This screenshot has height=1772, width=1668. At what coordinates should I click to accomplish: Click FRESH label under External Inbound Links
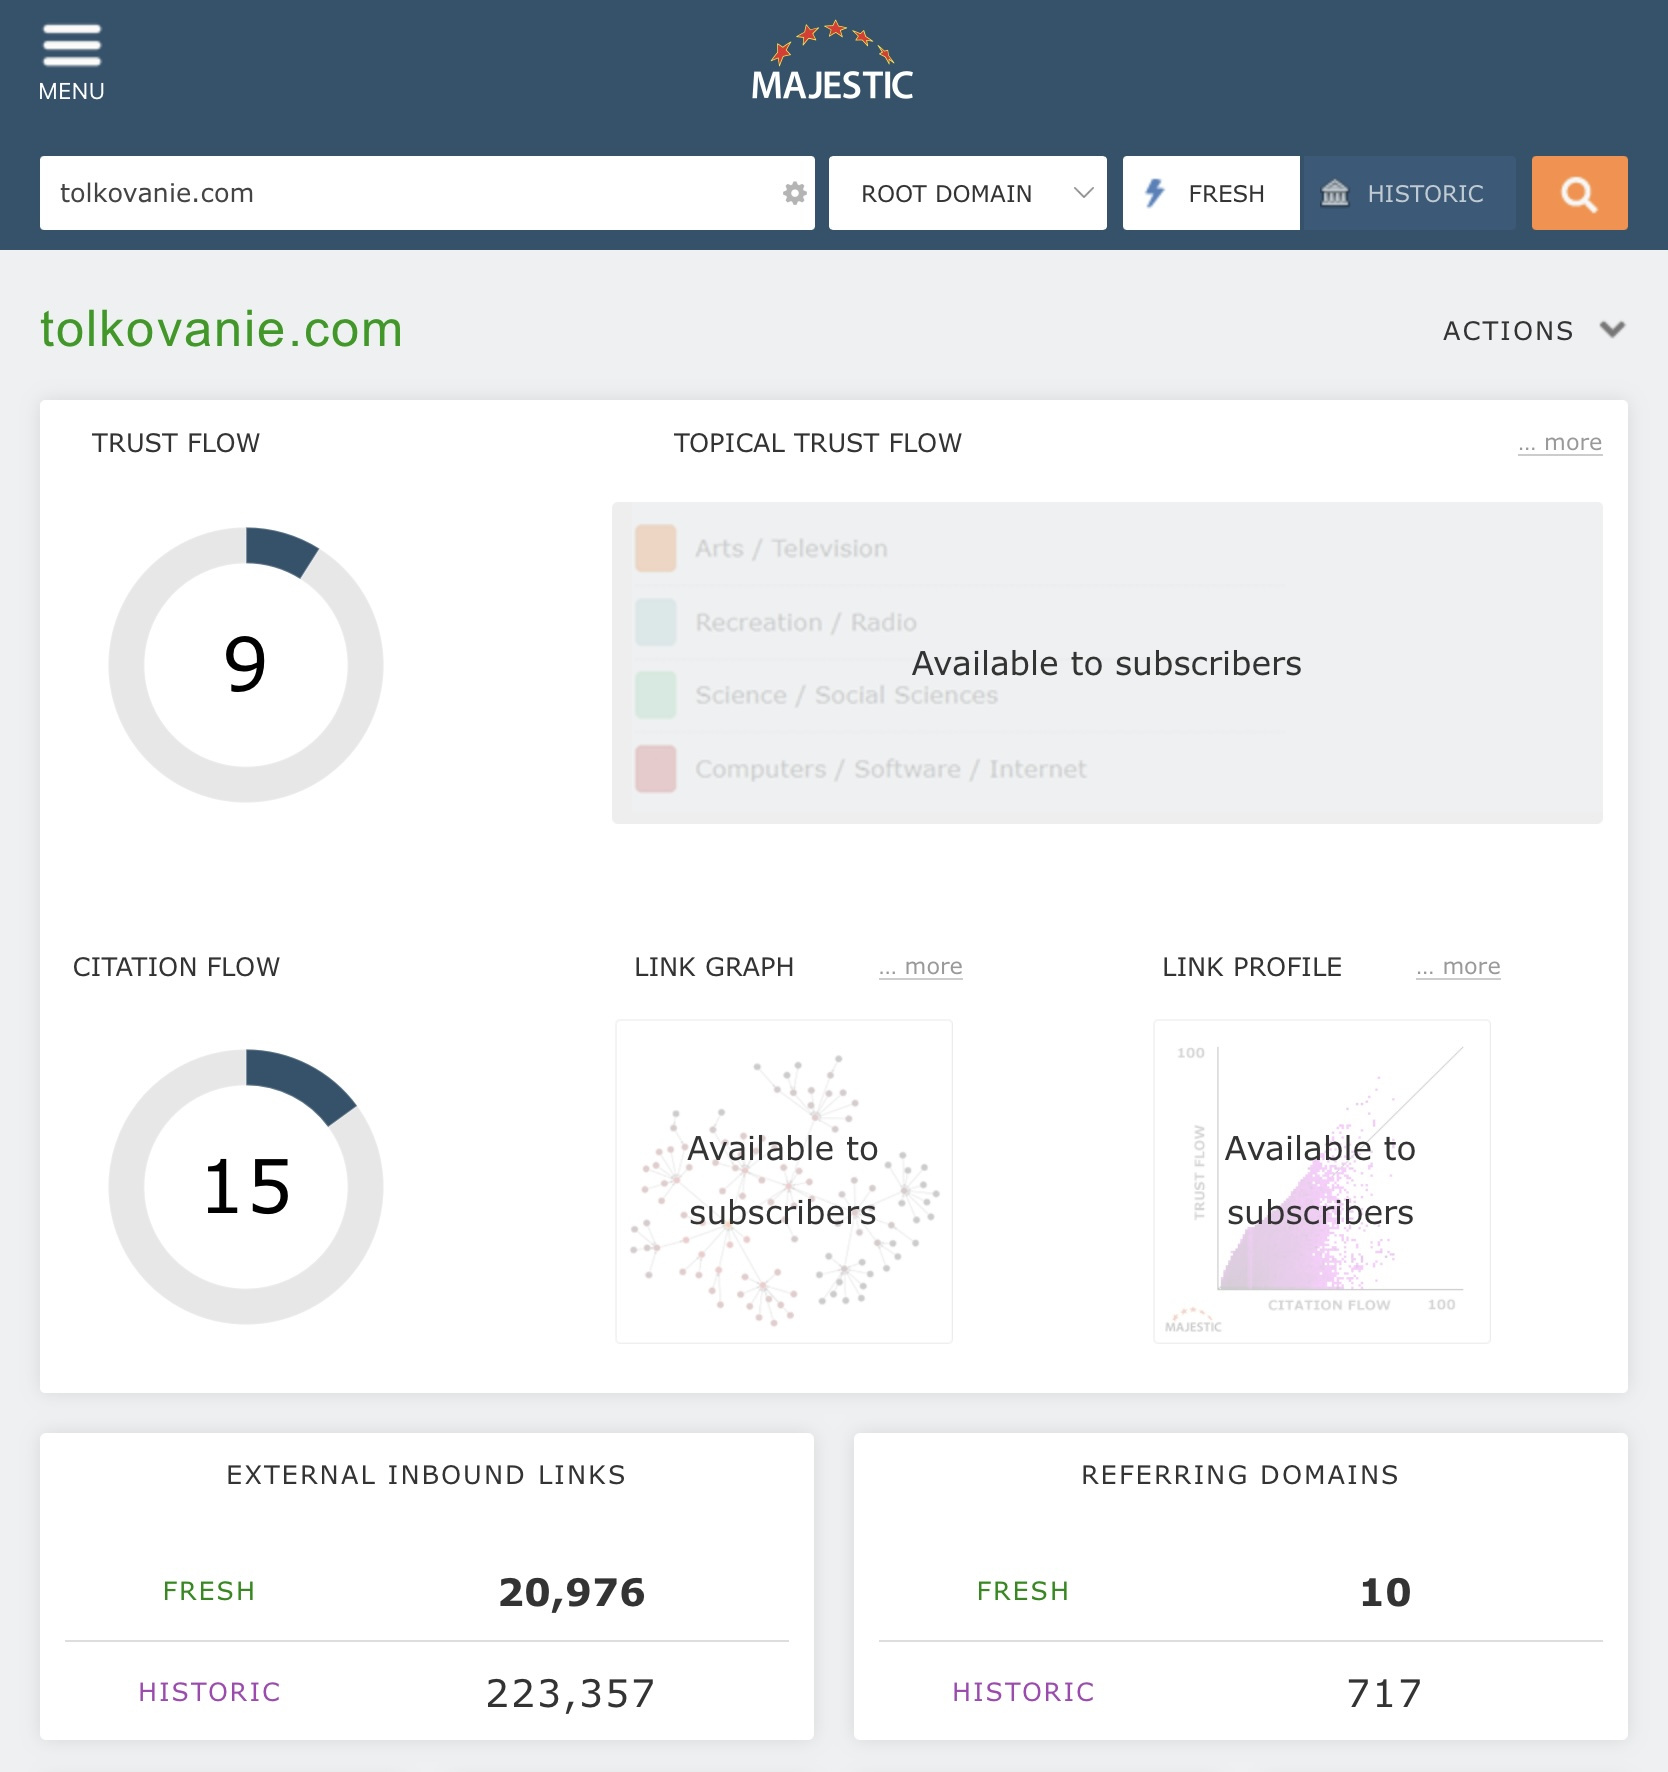[x=209, y=1591]
